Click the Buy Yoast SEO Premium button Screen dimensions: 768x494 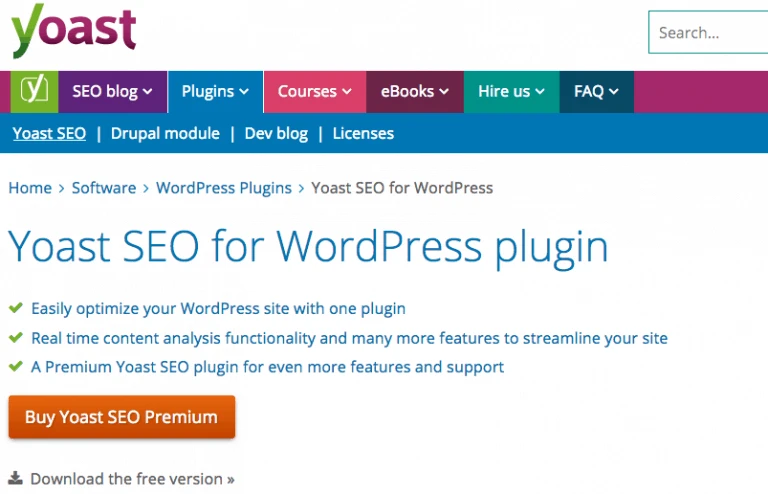coord(122,417)
